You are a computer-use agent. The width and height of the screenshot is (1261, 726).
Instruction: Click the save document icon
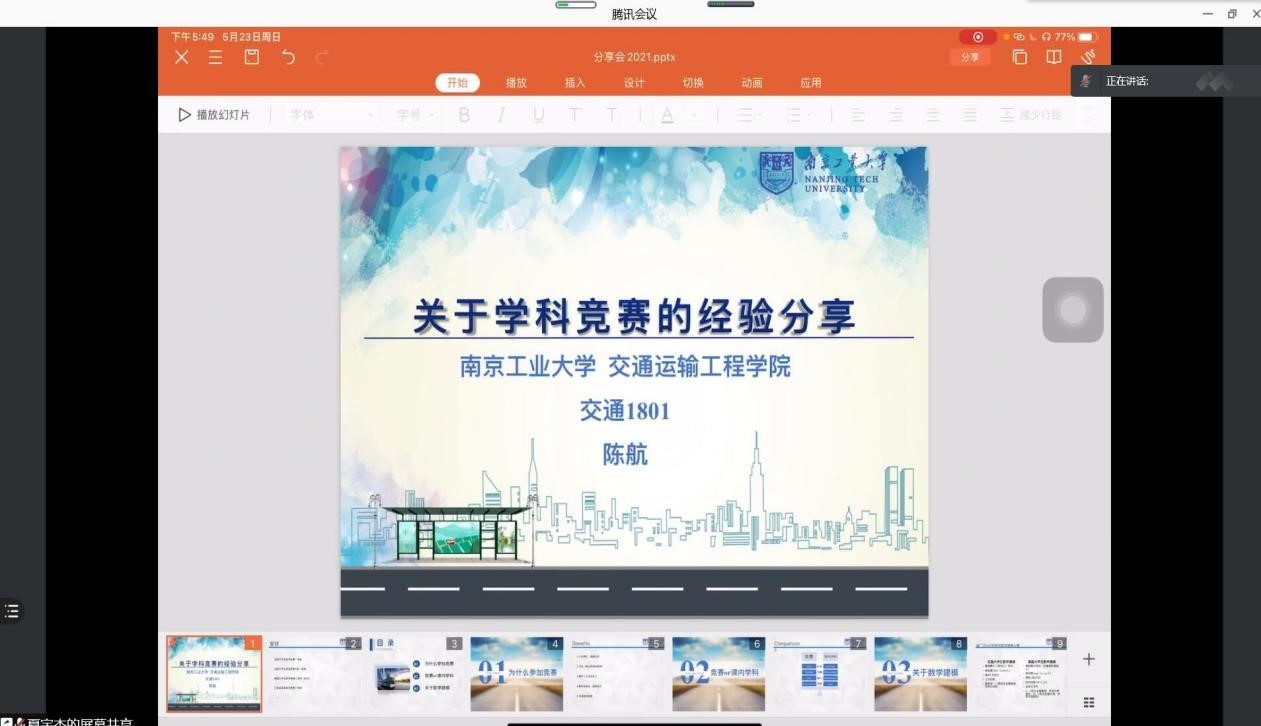point(252,58)
